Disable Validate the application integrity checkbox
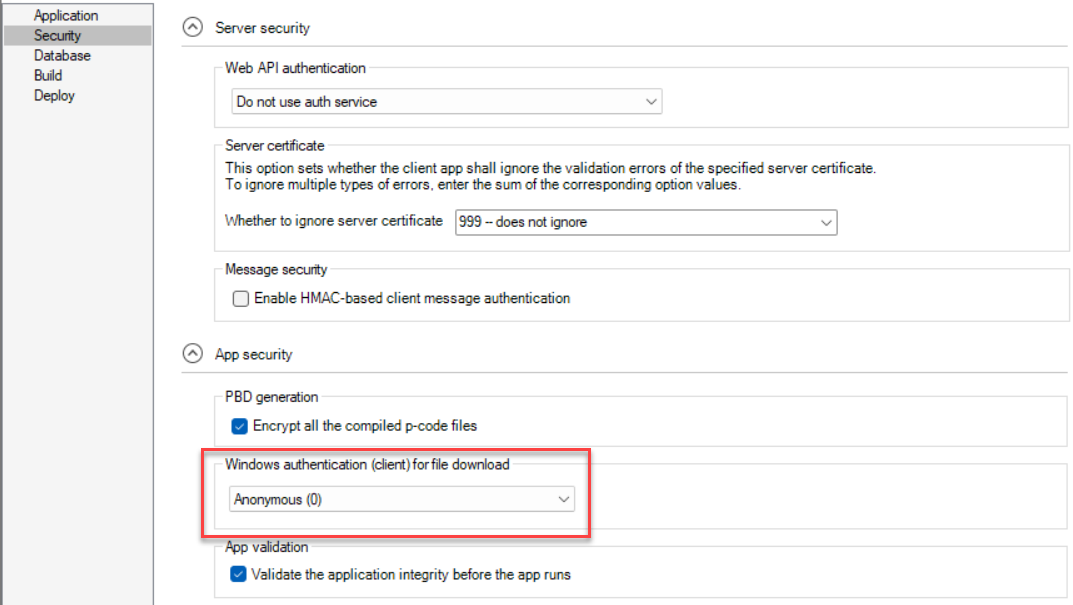Screen dimensions: 1073x605 (x=238, y=574)
